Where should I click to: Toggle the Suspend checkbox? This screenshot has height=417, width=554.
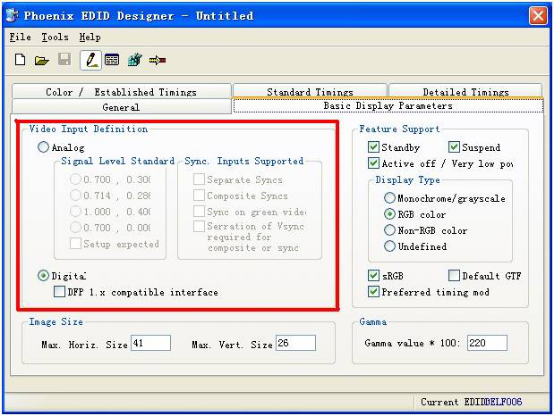[454, 147]
